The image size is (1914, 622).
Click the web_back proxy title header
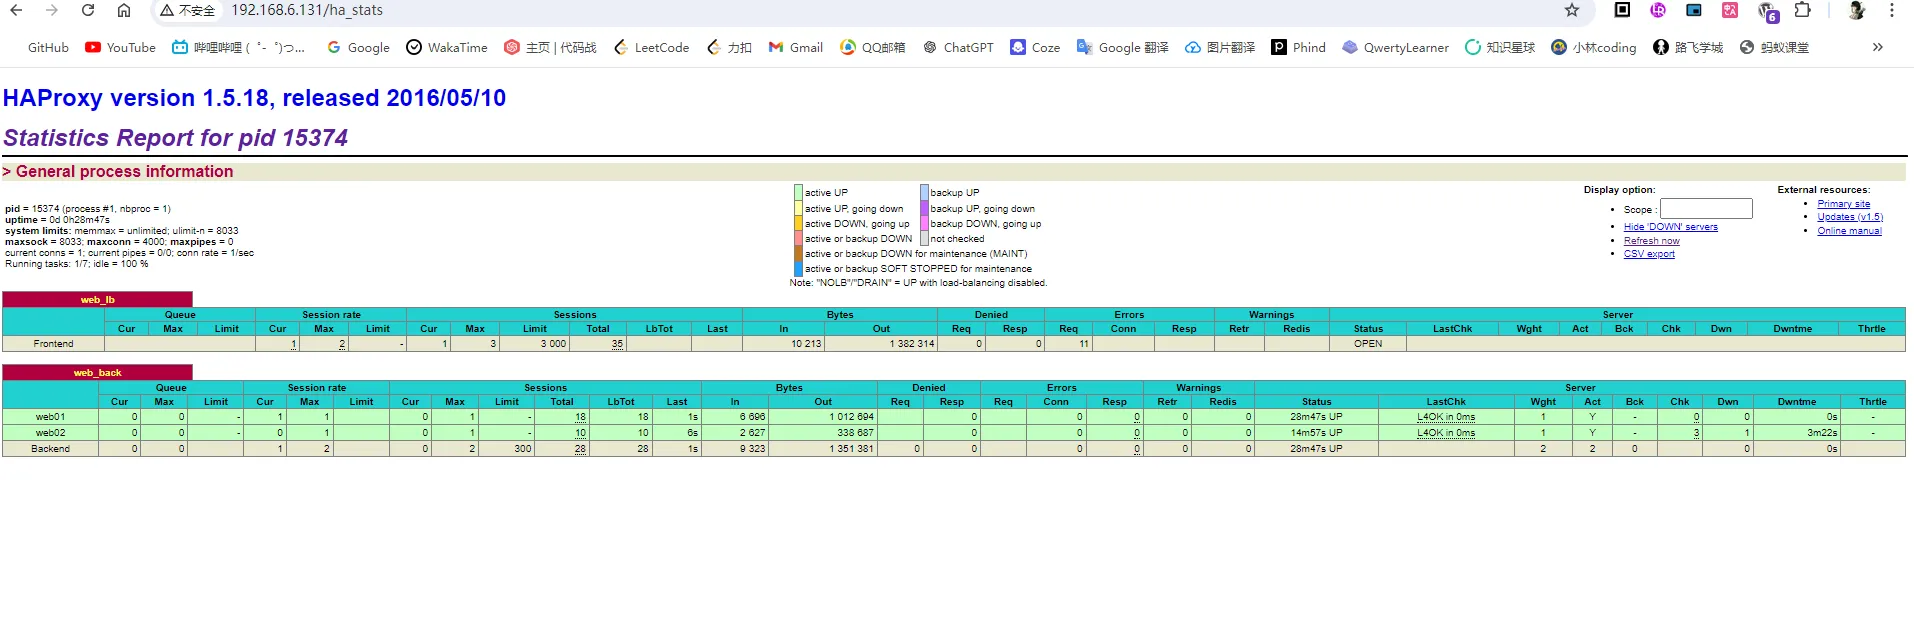[x=97, y=373]
